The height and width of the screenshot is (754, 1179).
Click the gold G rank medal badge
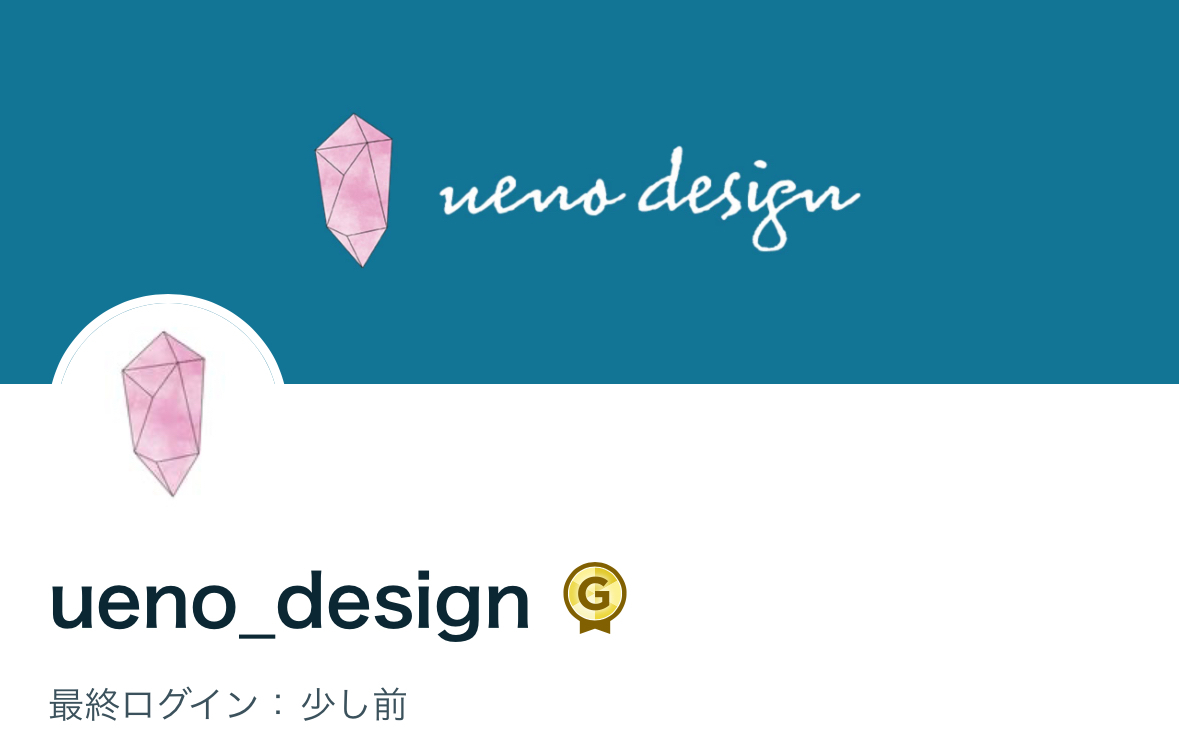(595, 598)
